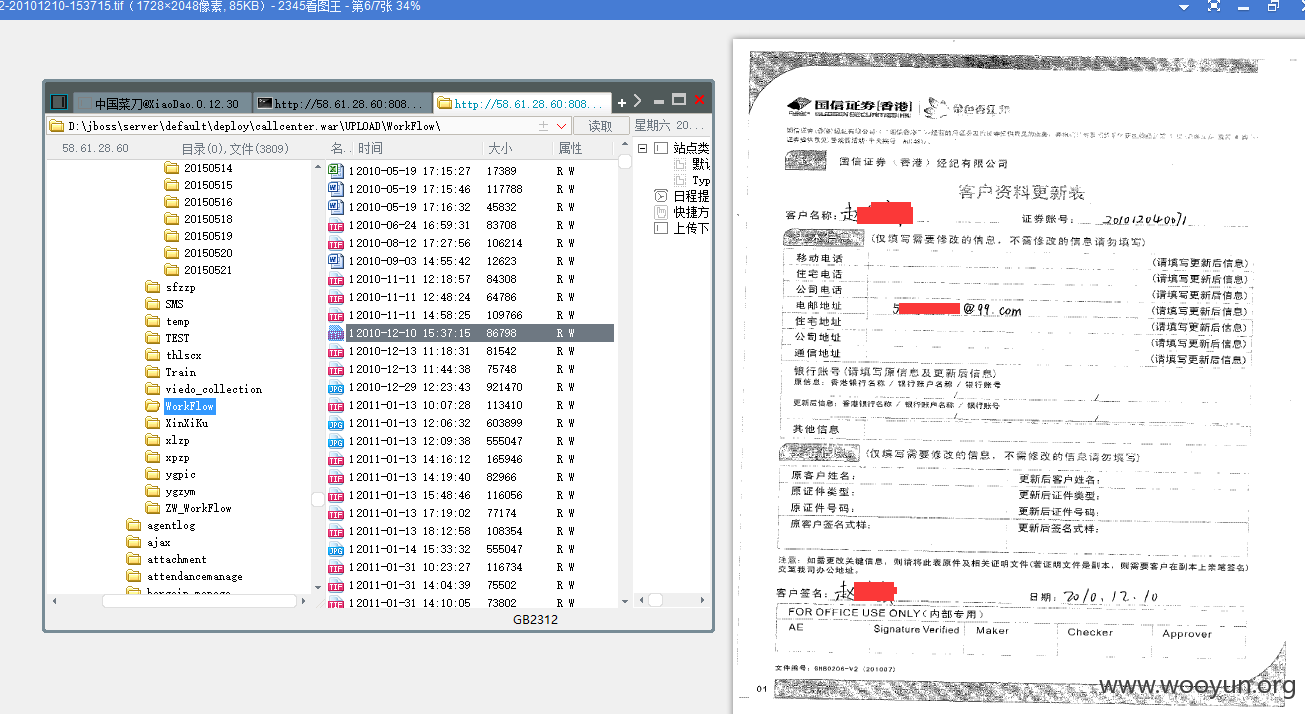Click Word file icon dated 2010-05-19 17:16:32
Viewport: 1305px width, 714px height.
(x=336, y=207)
